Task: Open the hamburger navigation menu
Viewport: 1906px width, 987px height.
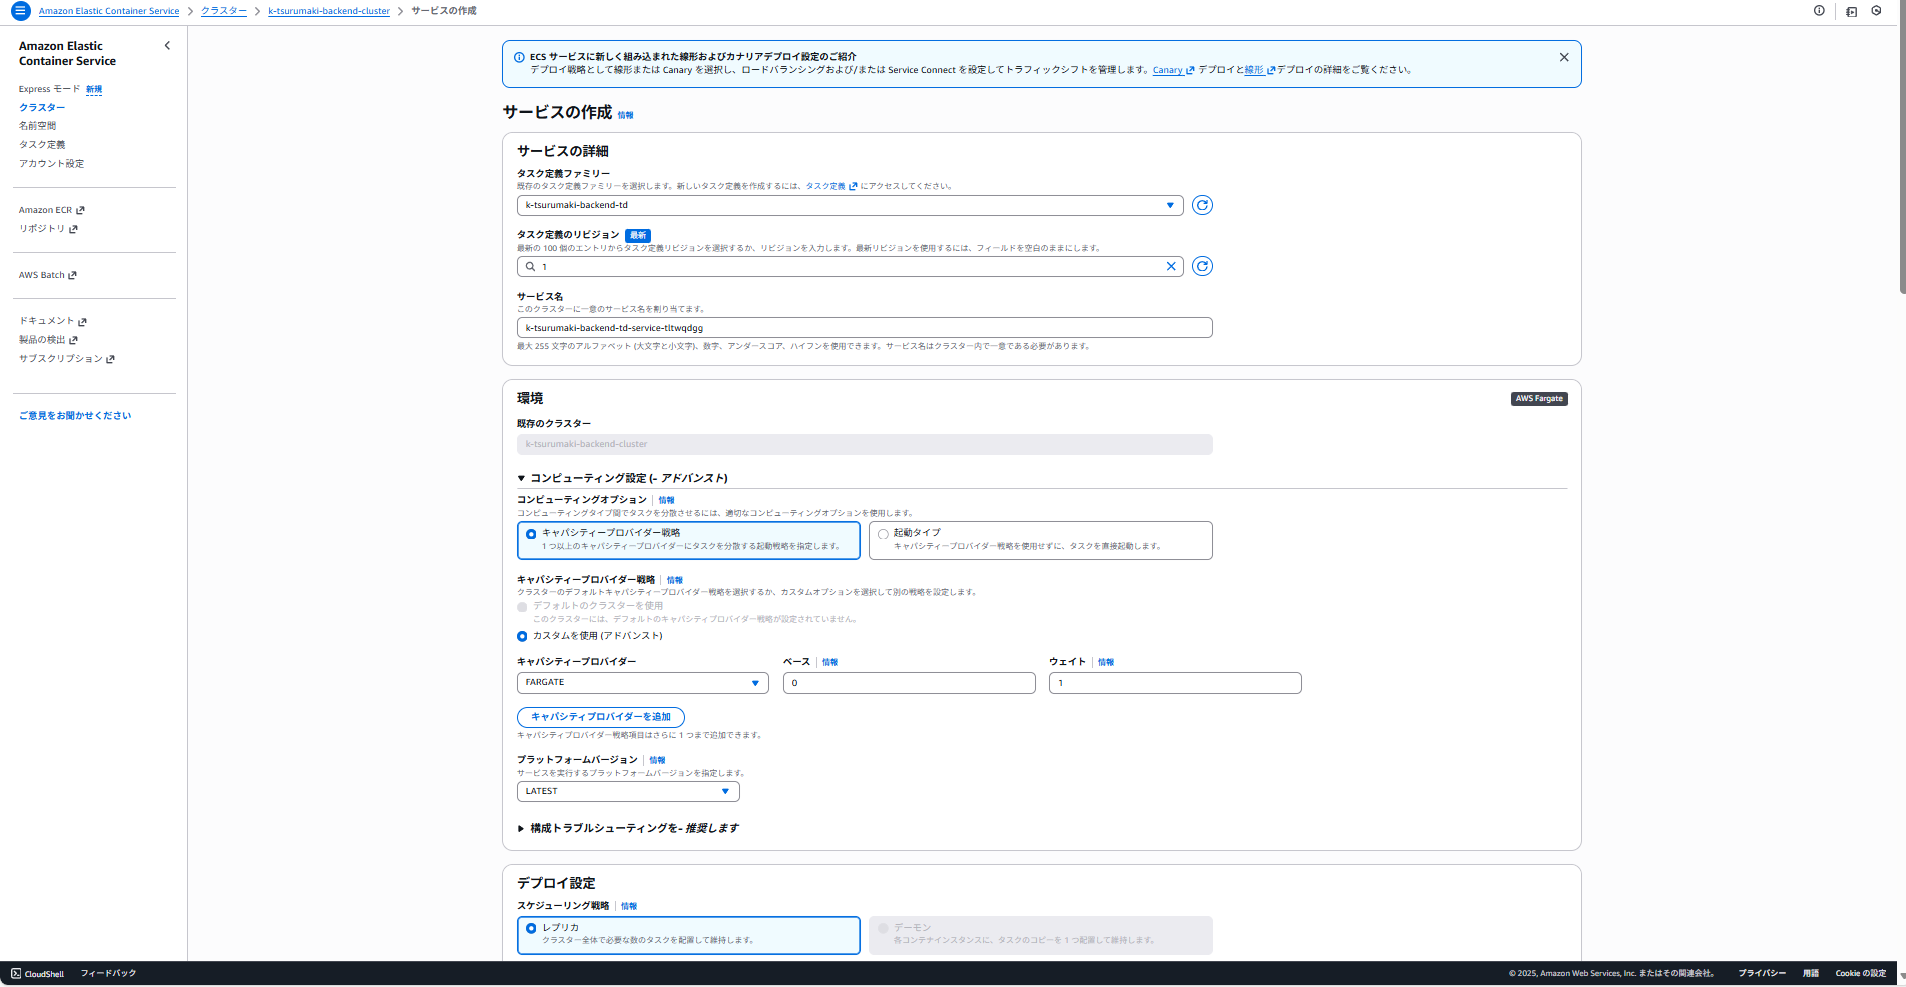Action: point(20,11)
